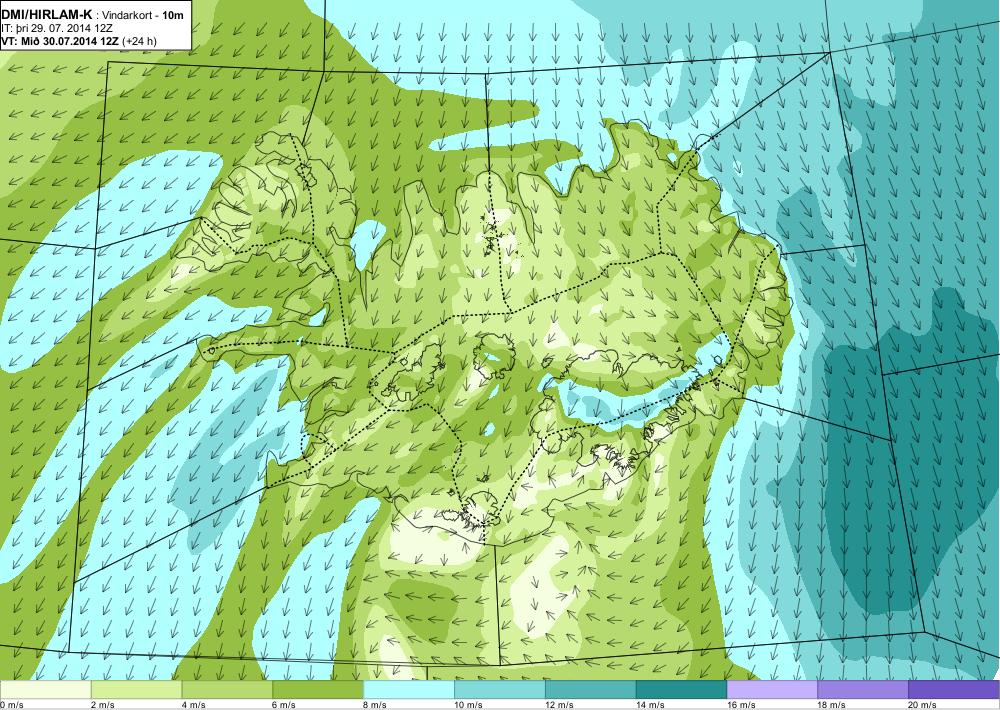The image size is (1000, 710).
Task: Select the light purple 16–18 m/s swatch
Action: pyautogui.click(x=772, y=690)
